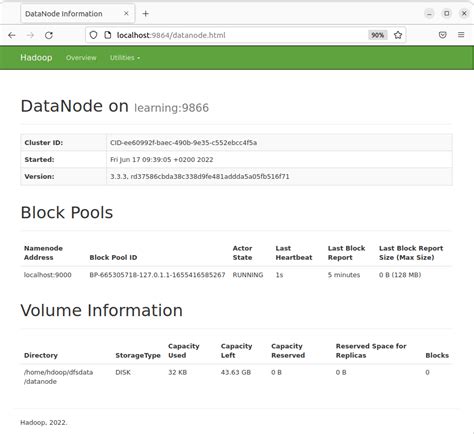This screenshot has height=434, width=474.
Task: Go back to the previous page
Action: coord(12,35)
